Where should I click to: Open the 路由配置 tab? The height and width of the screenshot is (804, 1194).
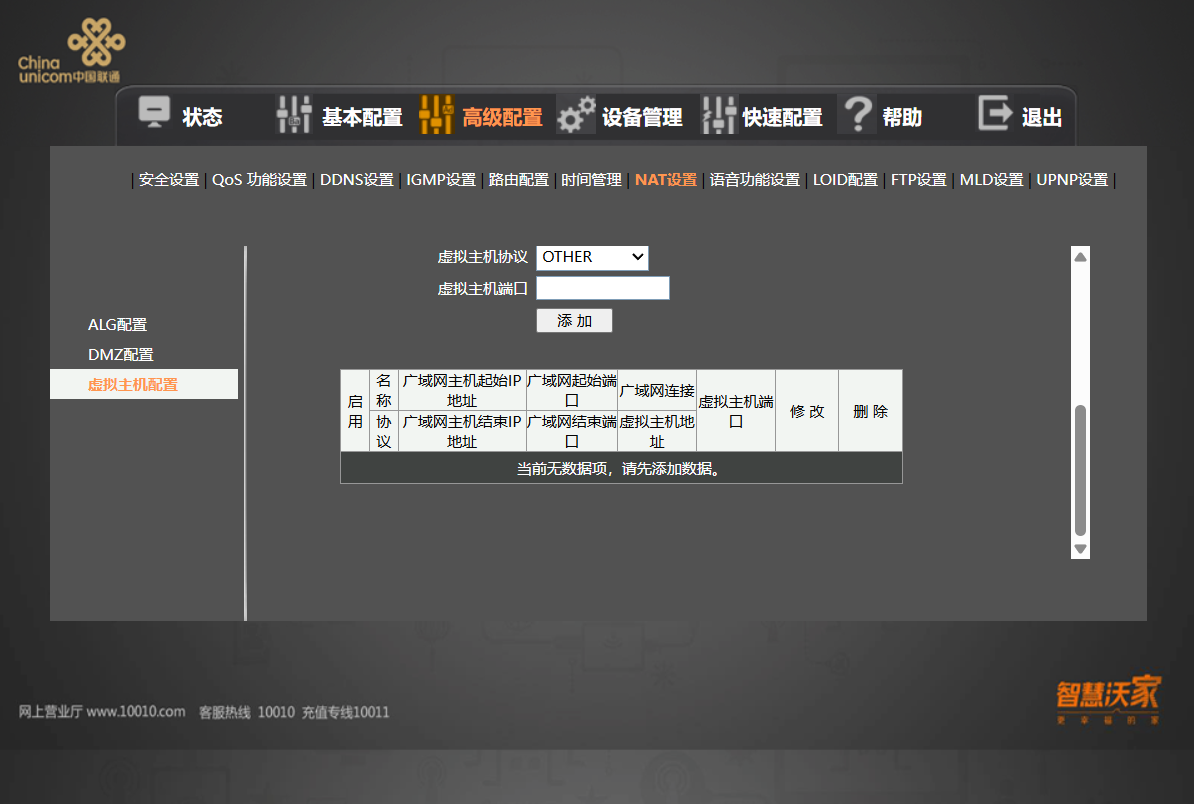click(518, 180)
